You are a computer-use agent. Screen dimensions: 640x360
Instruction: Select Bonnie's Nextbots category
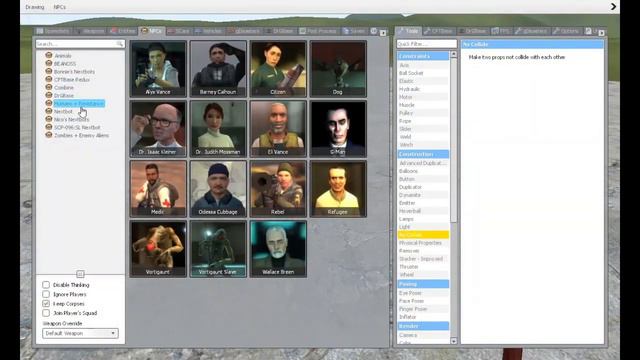click(74, 71)
